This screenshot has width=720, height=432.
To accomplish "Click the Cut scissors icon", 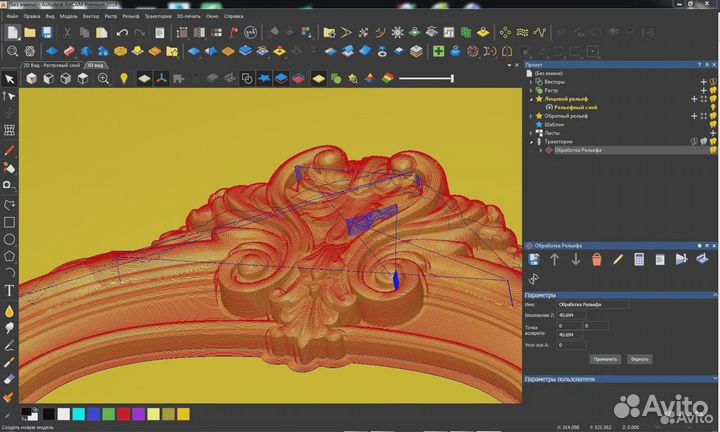I will [66, 33].
